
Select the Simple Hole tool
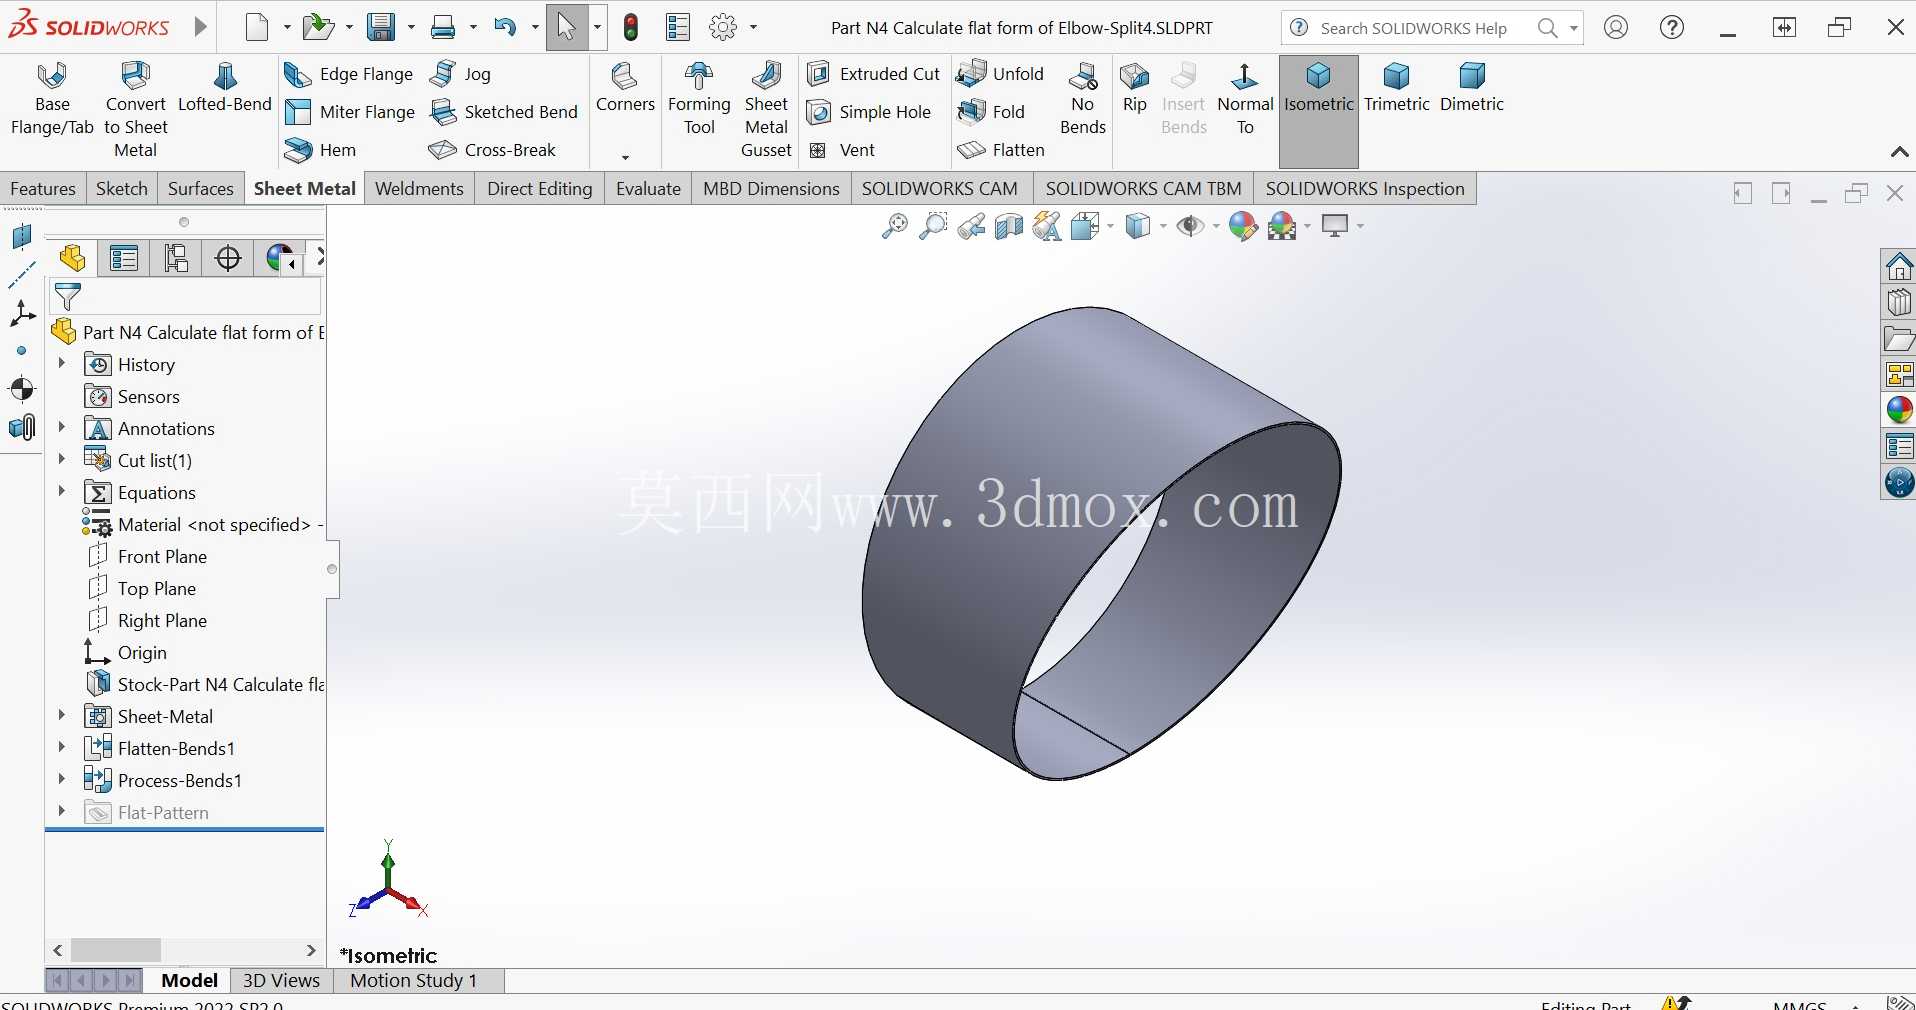click(x=869, y=112)
